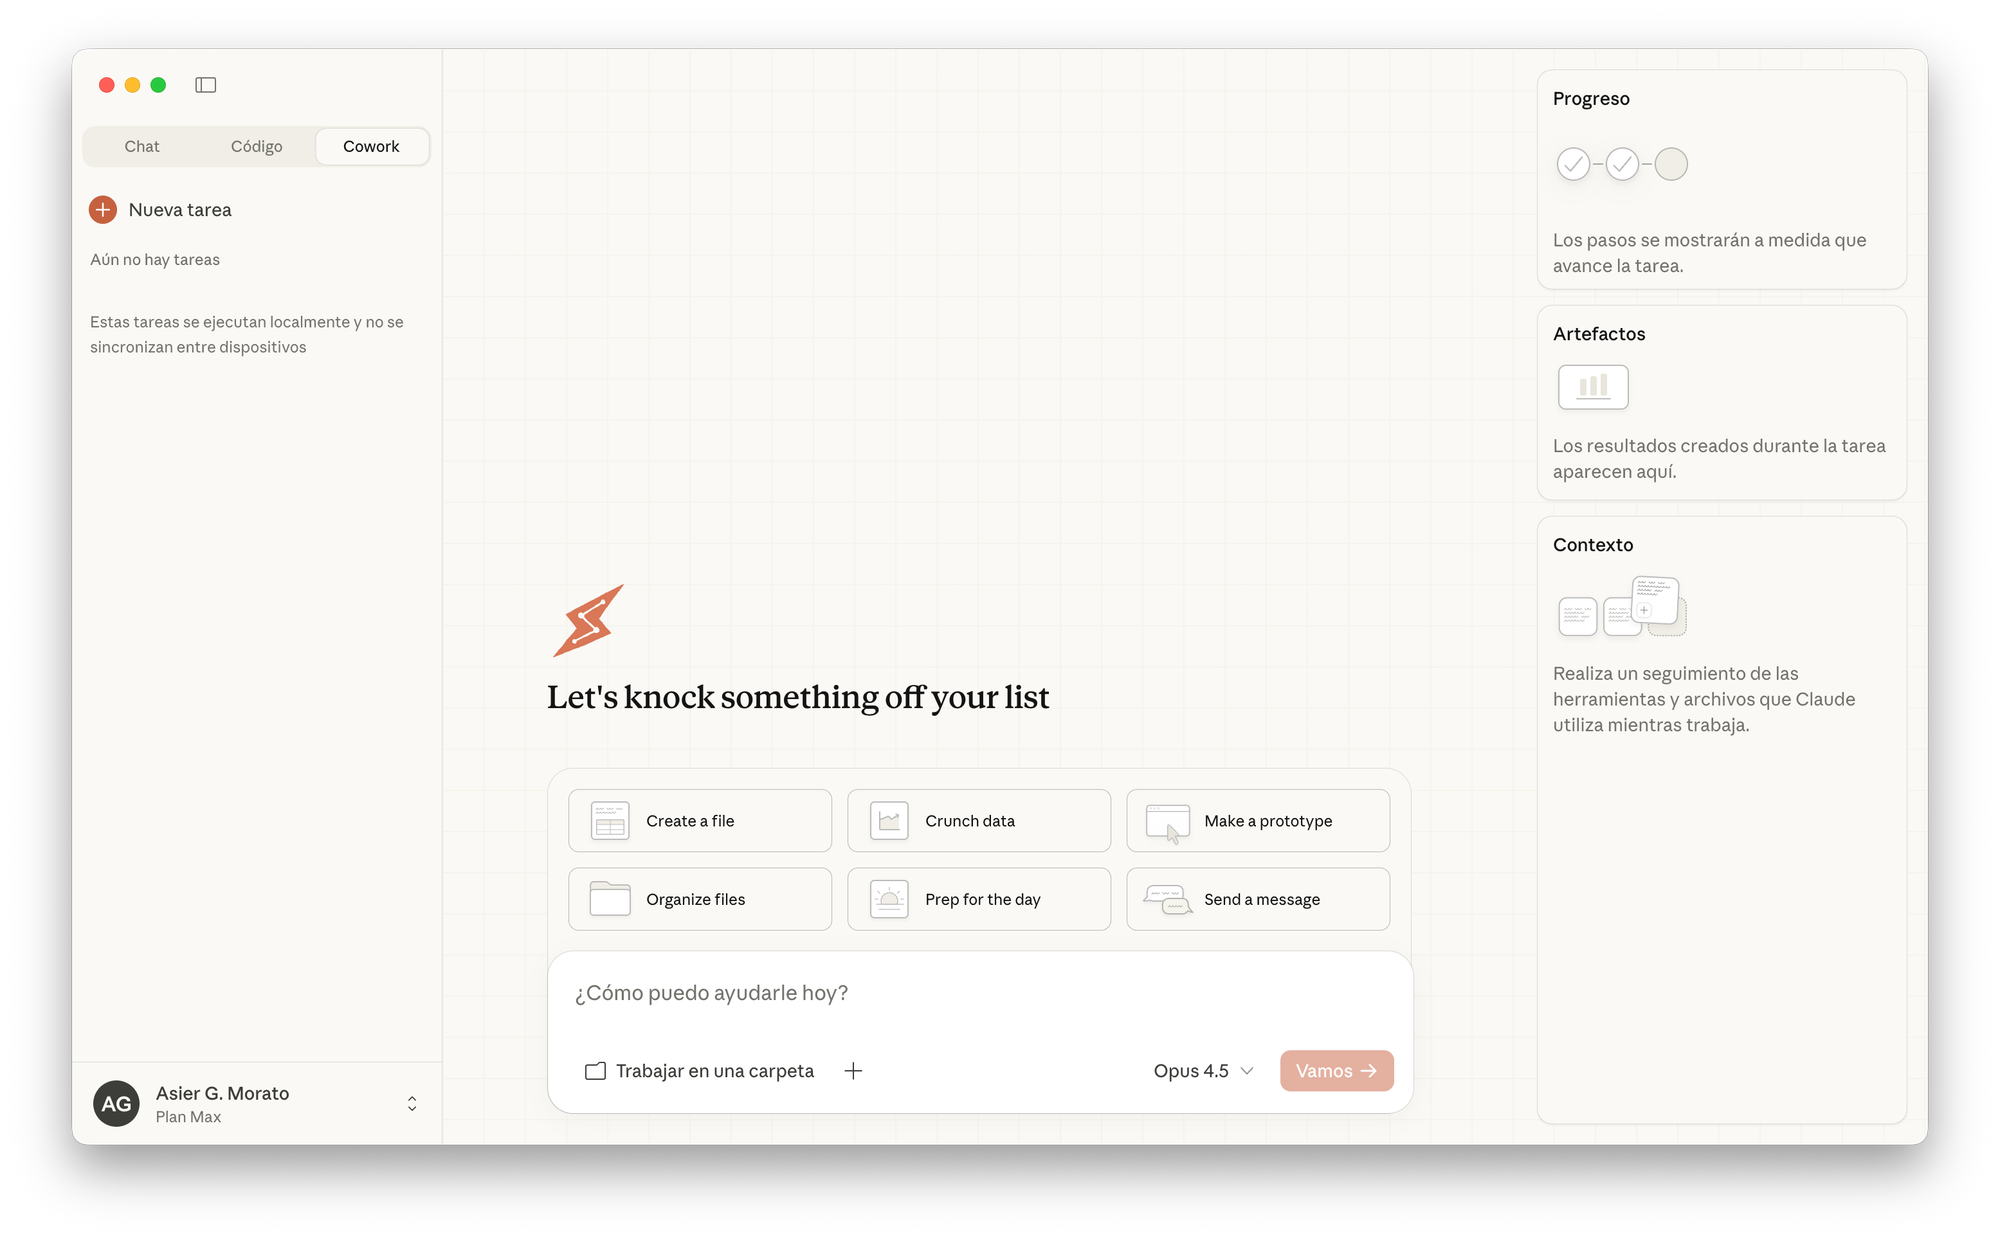Image resolution: width=2000 pixels, height=1240 pixels.
Task: Click the plus icon to add an attachment
Action: point(853,1071)
